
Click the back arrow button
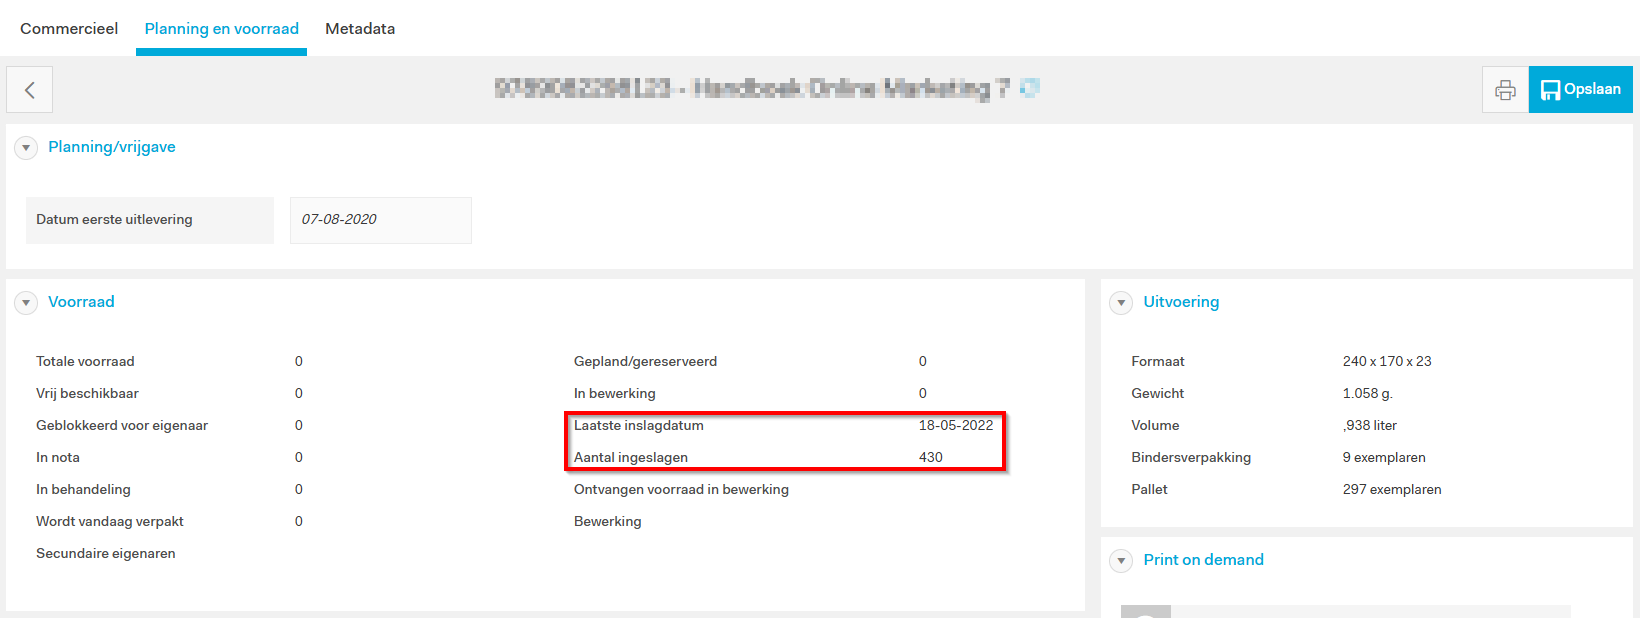point(29,90)
